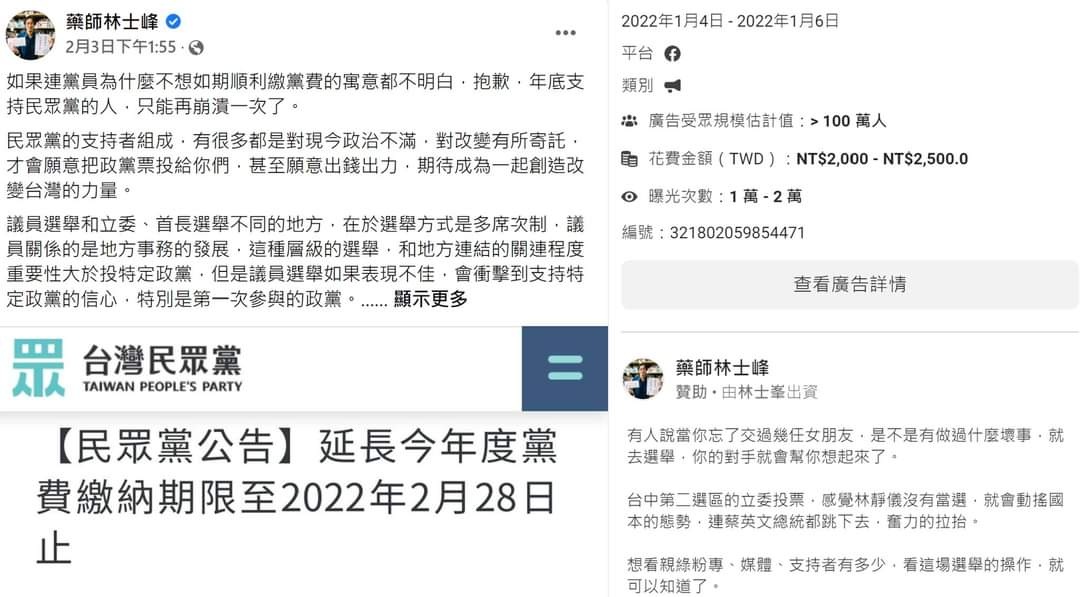Click the audience size people icon
The width and height of the screenshot is (1080, 597).
click(630, 121)
